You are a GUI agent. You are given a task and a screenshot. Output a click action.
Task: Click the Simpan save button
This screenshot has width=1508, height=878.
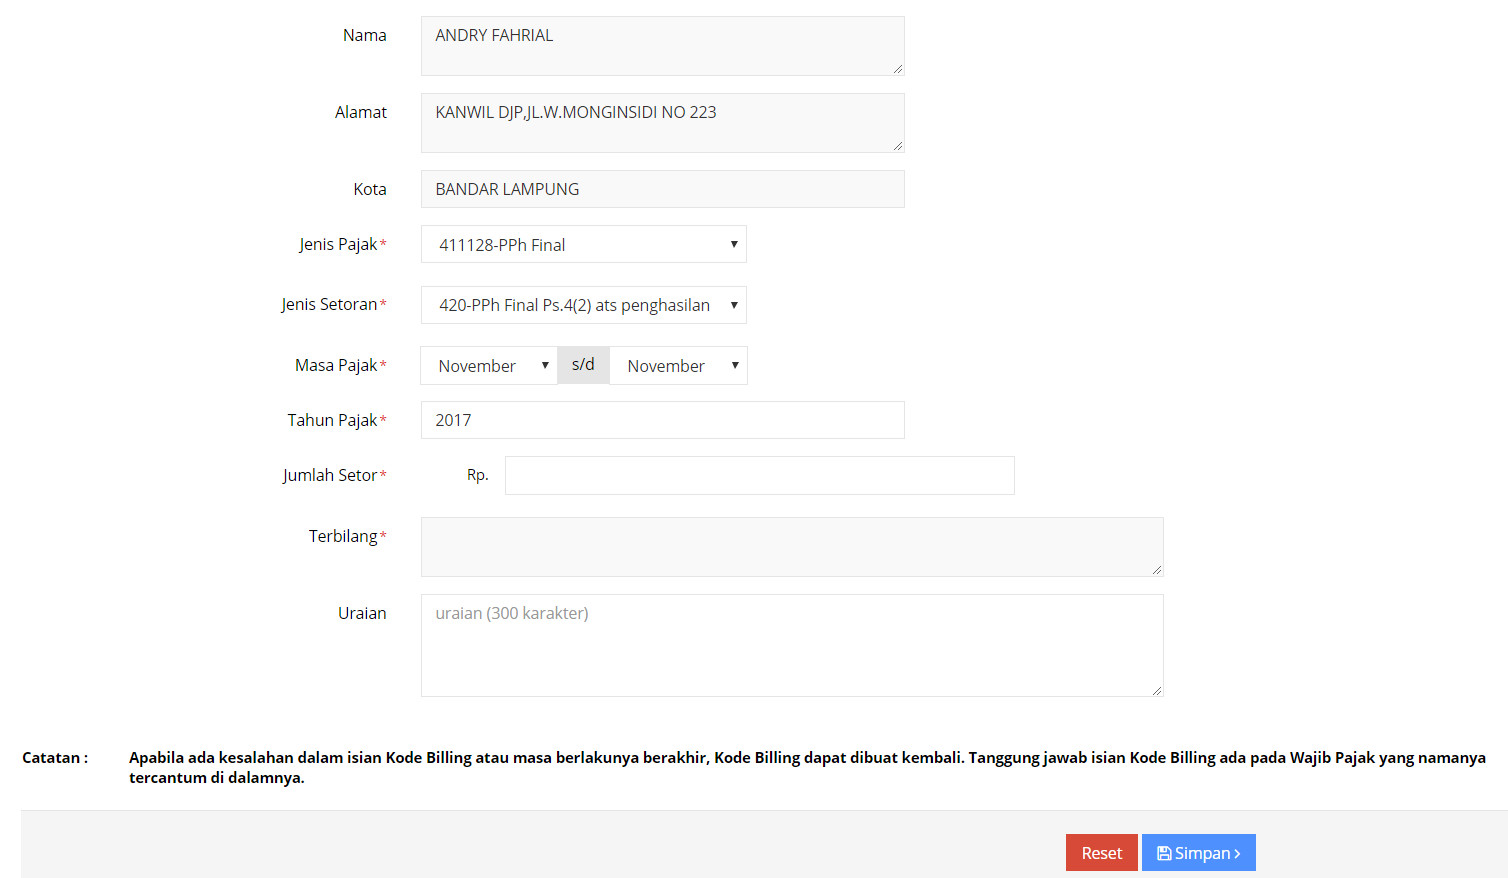pos(1198,853)
